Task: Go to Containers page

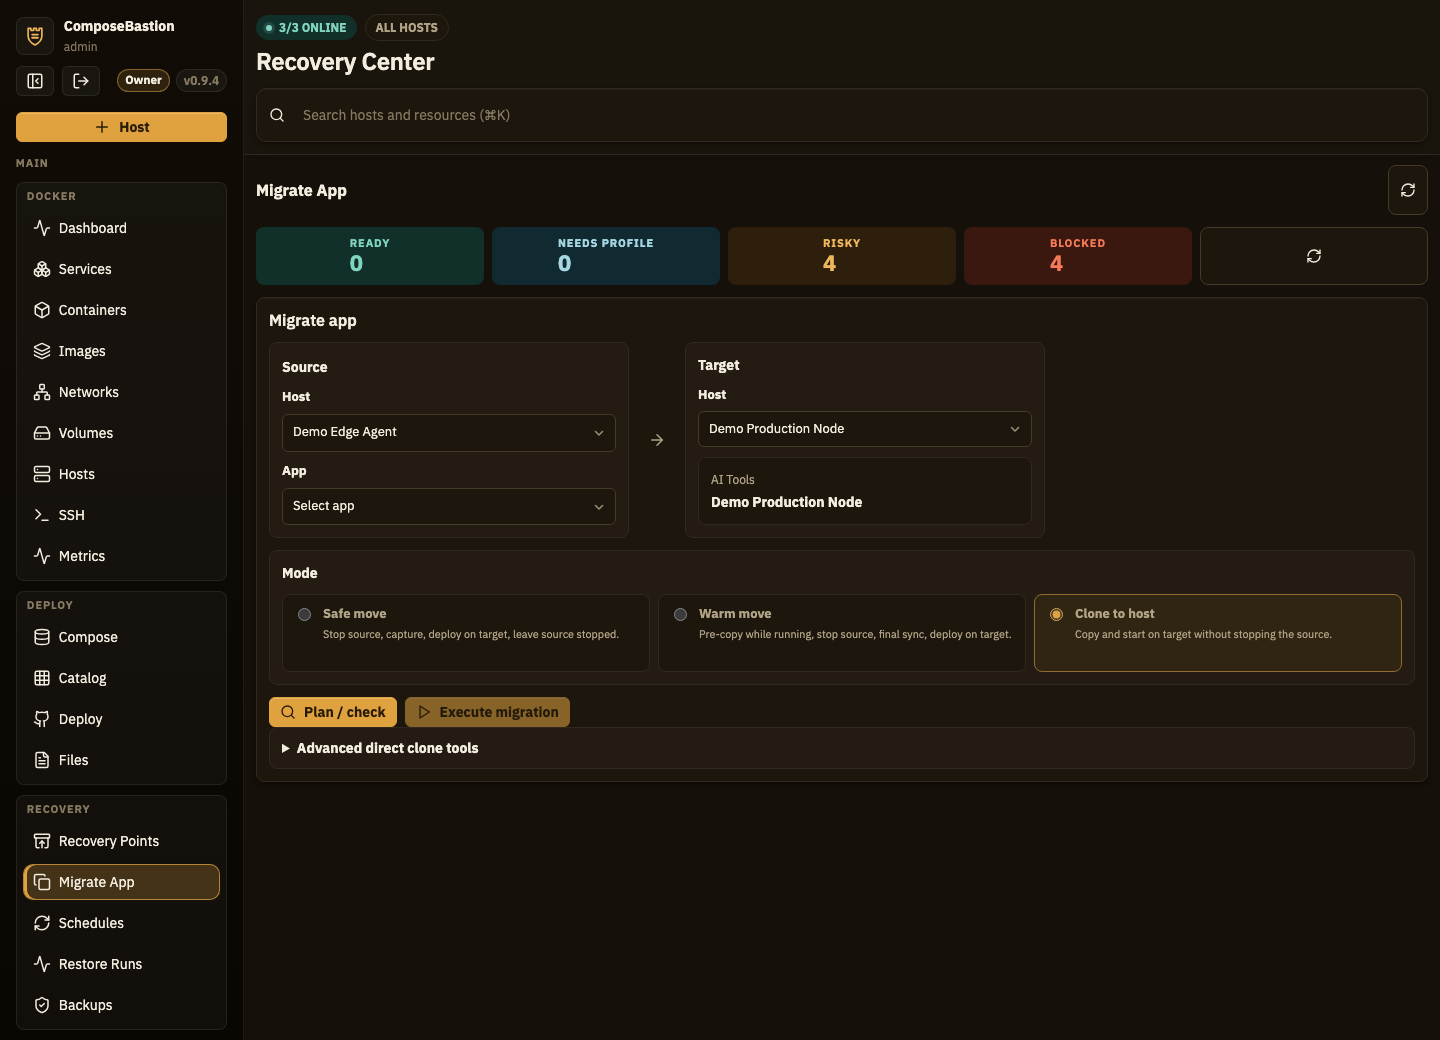Action: point(121,310)
